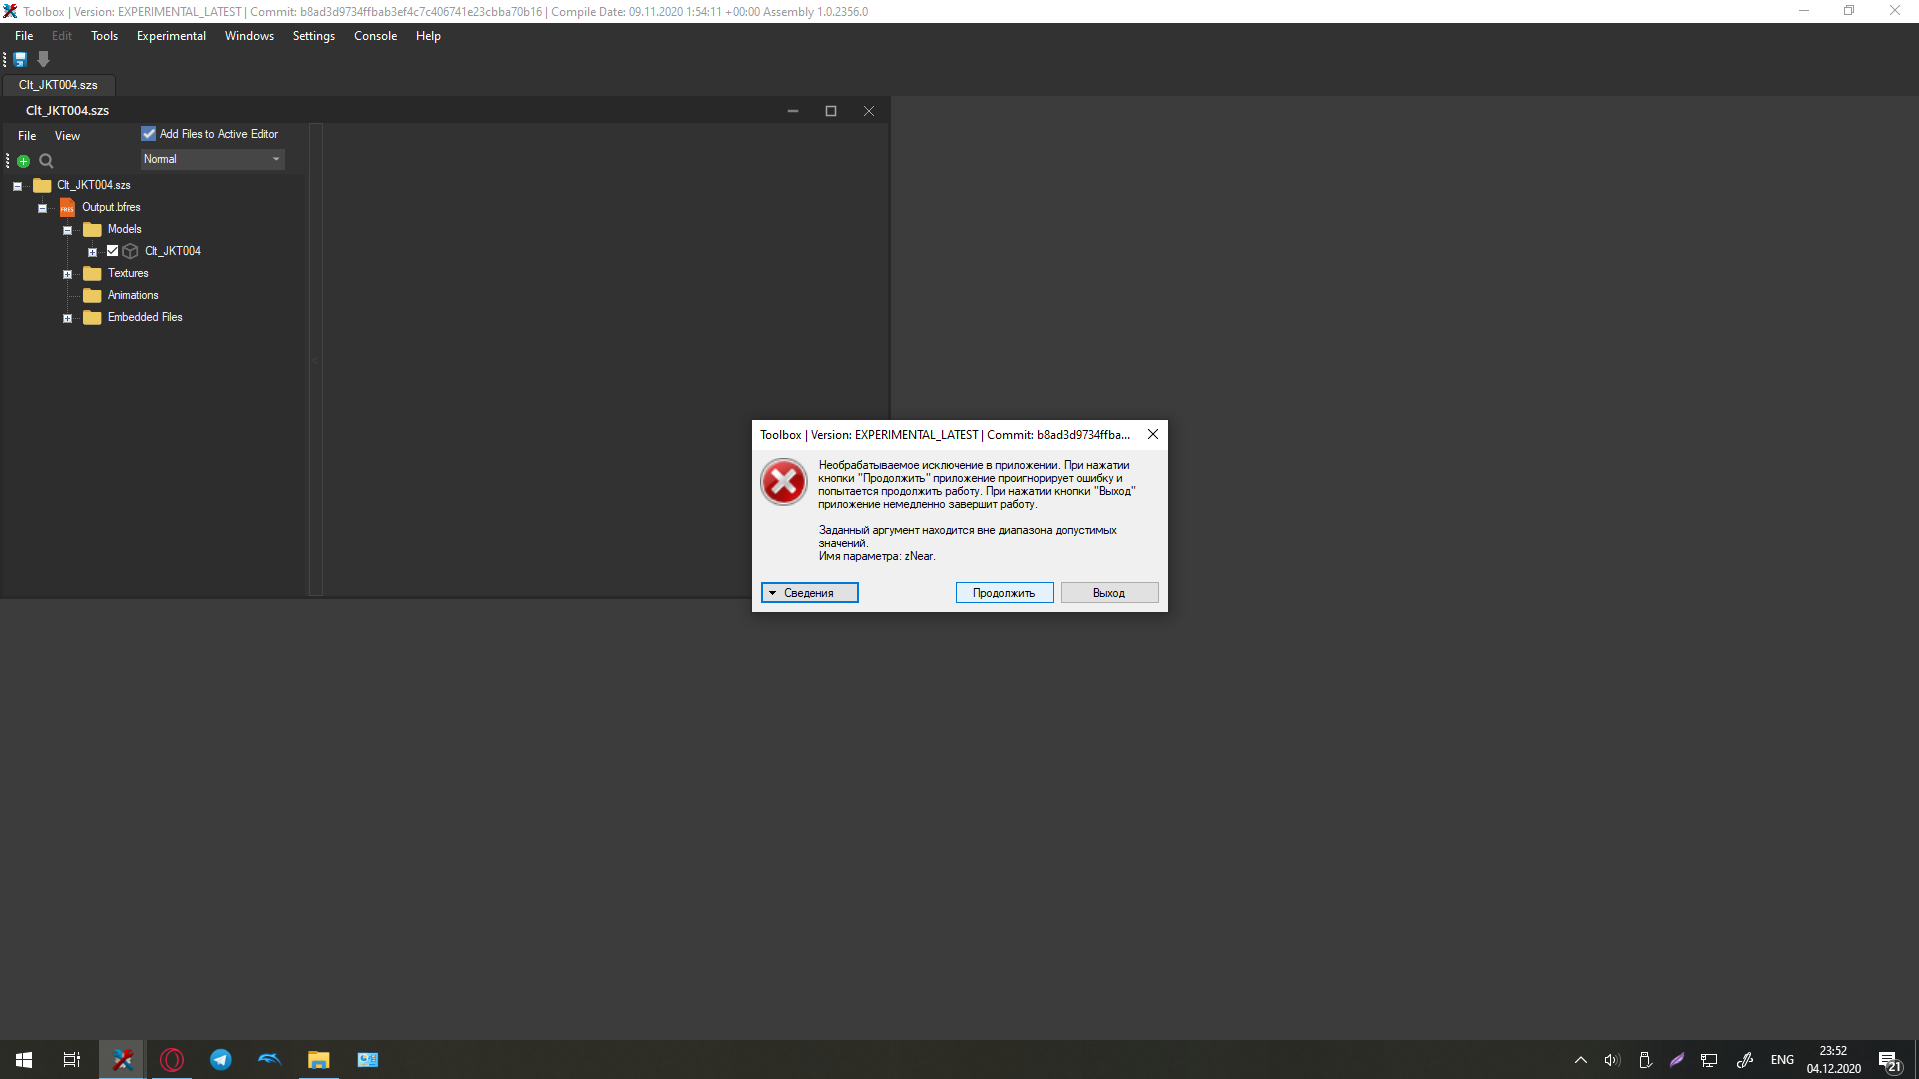Click the Save file icon

(19, 60)
